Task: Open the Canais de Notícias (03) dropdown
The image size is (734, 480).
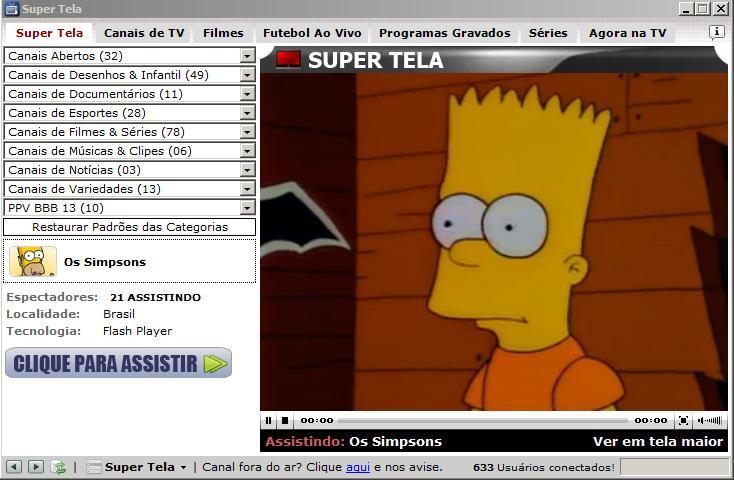Action: coord(129,170)
